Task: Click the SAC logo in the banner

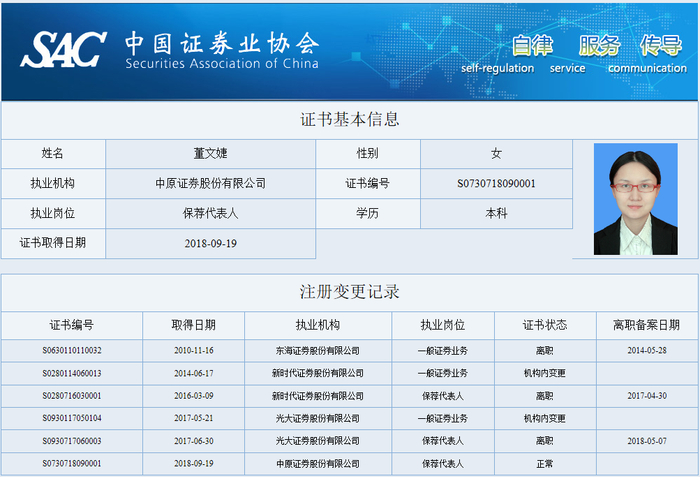Action: pos(63,49)
